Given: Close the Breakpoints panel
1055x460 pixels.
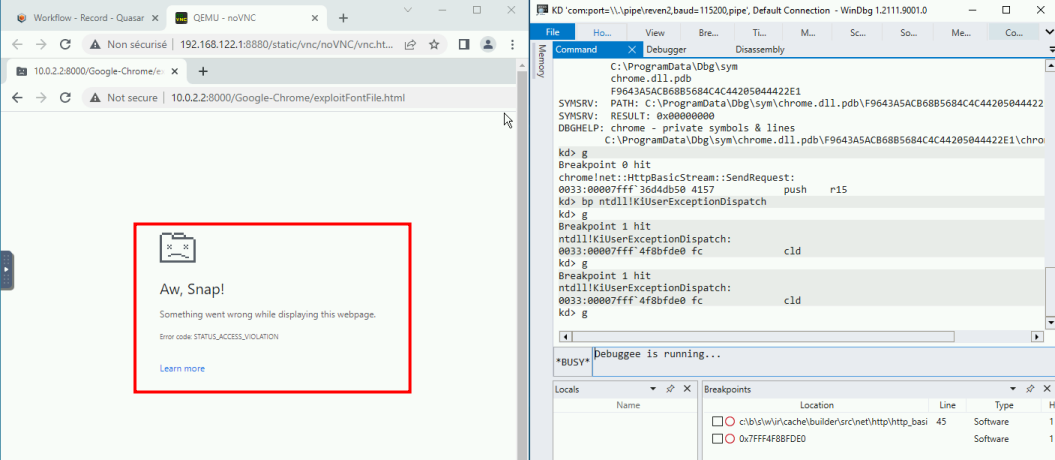Looking at the screenshot, I should 1047,389.
